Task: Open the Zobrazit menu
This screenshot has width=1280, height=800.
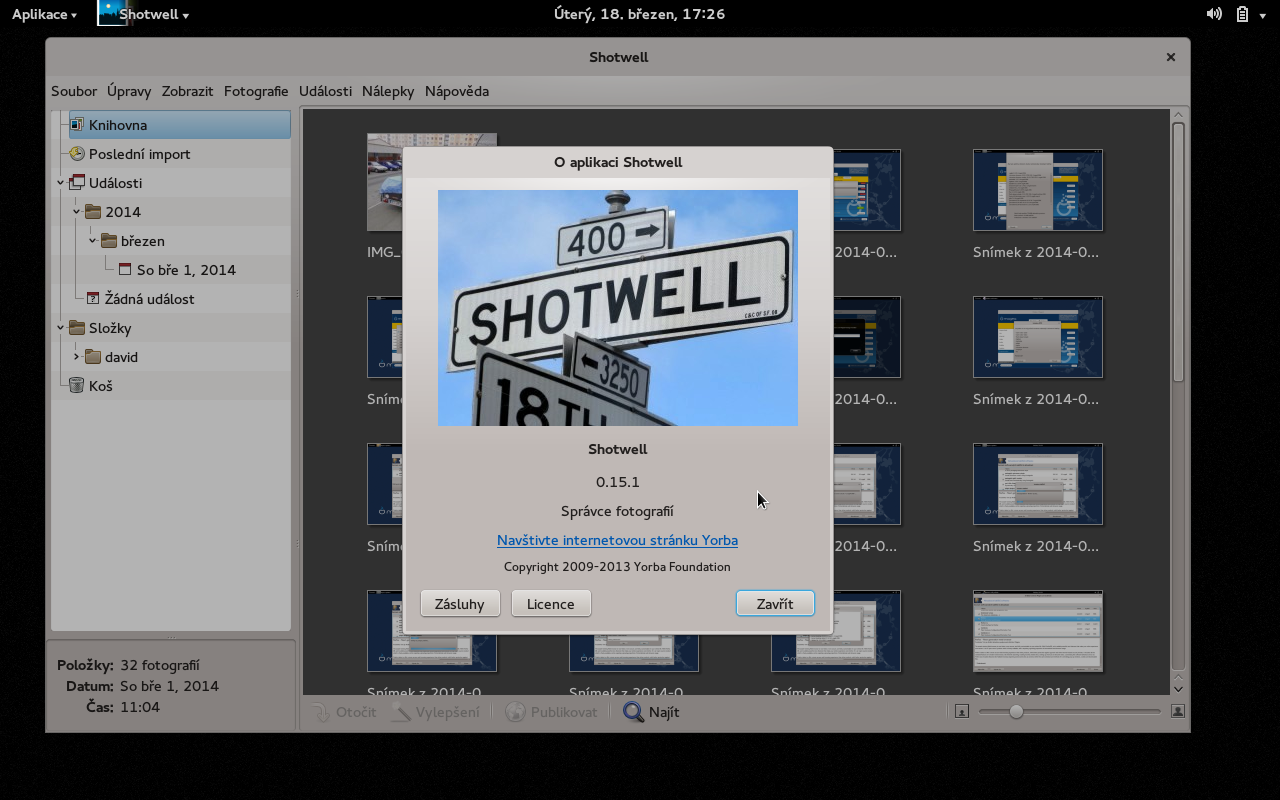Action: coord(188,91)
